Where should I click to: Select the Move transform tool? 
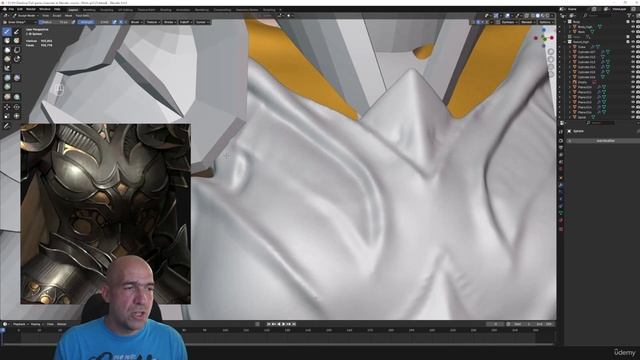(7, 107)
